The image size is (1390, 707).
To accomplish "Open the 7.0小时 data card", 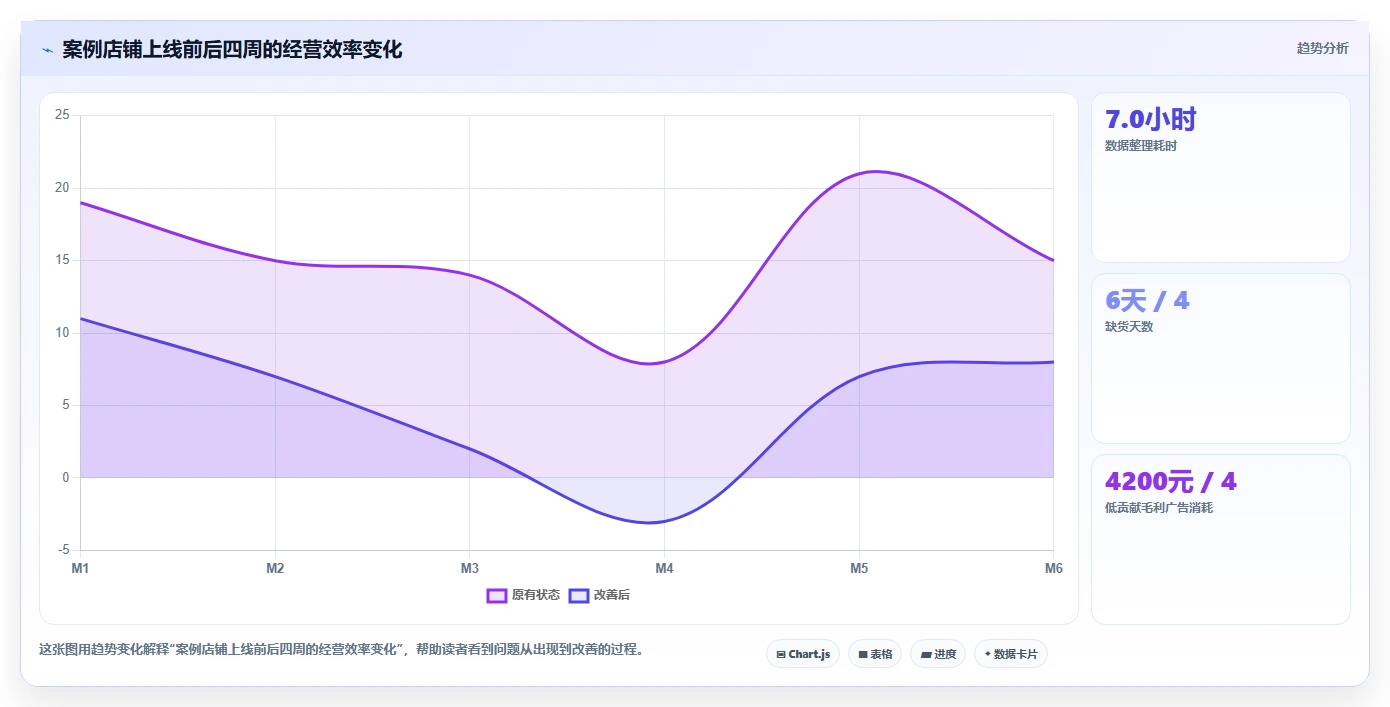I will coord(1221,178).
